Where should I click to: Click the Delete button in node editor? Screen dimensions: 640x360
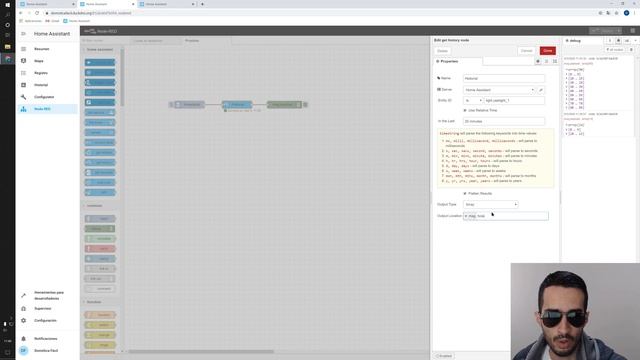(x=442, y=51)
